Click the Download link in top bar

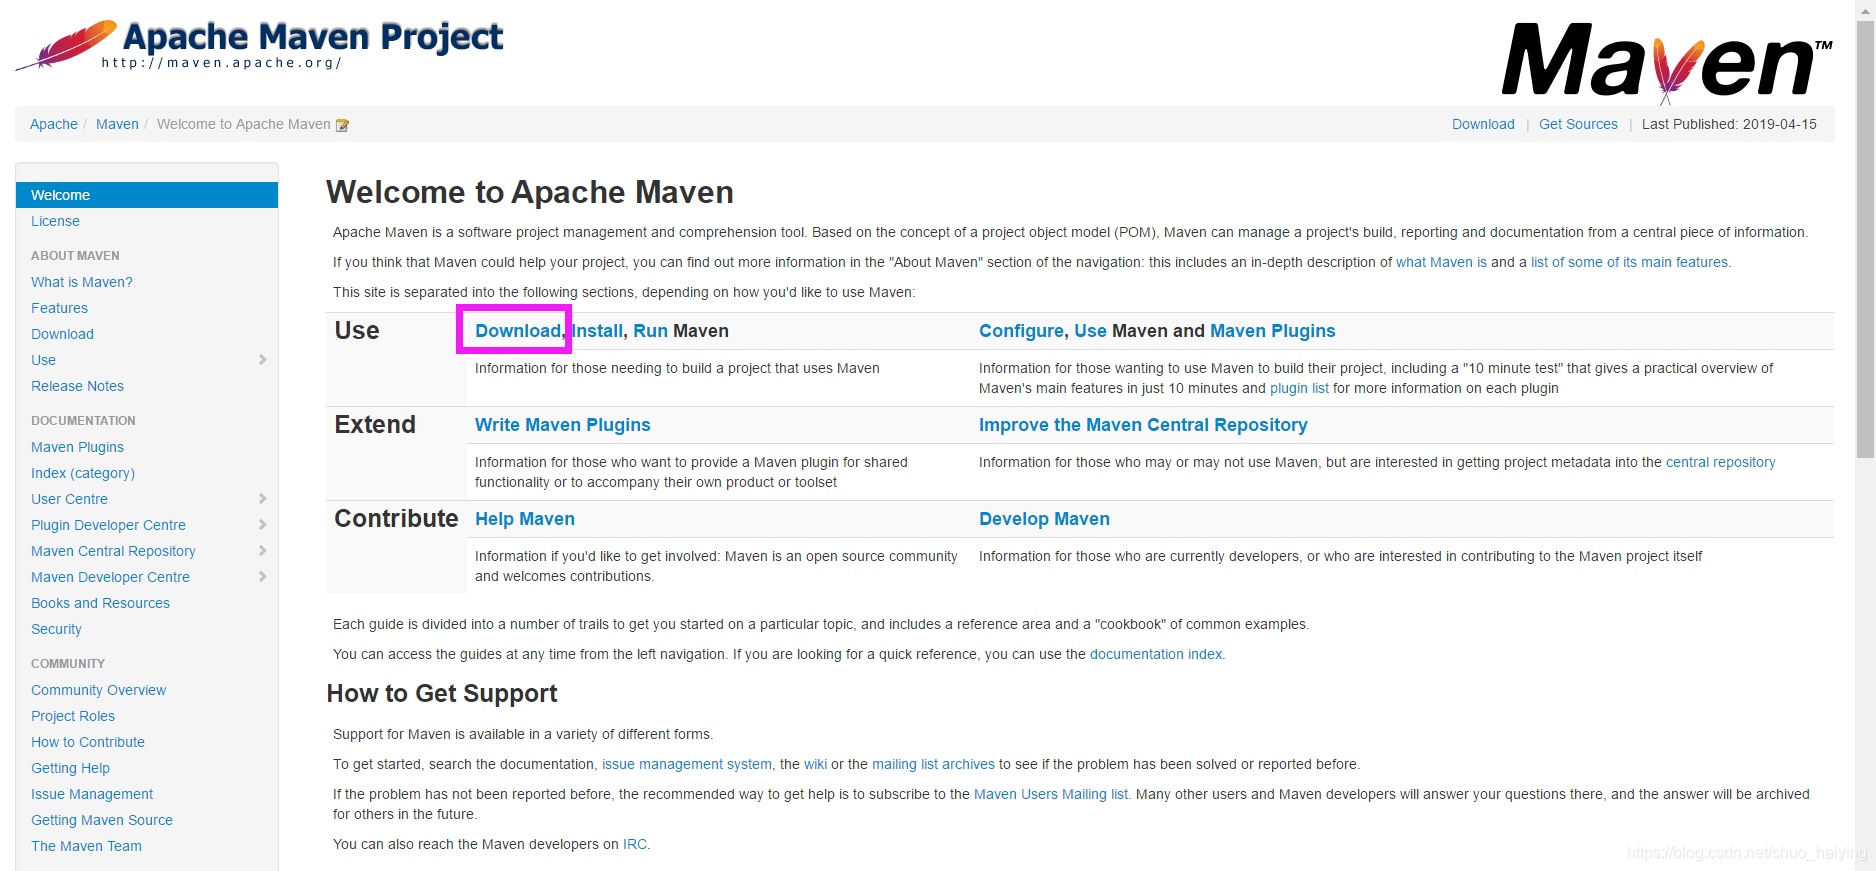(1483, 124)
